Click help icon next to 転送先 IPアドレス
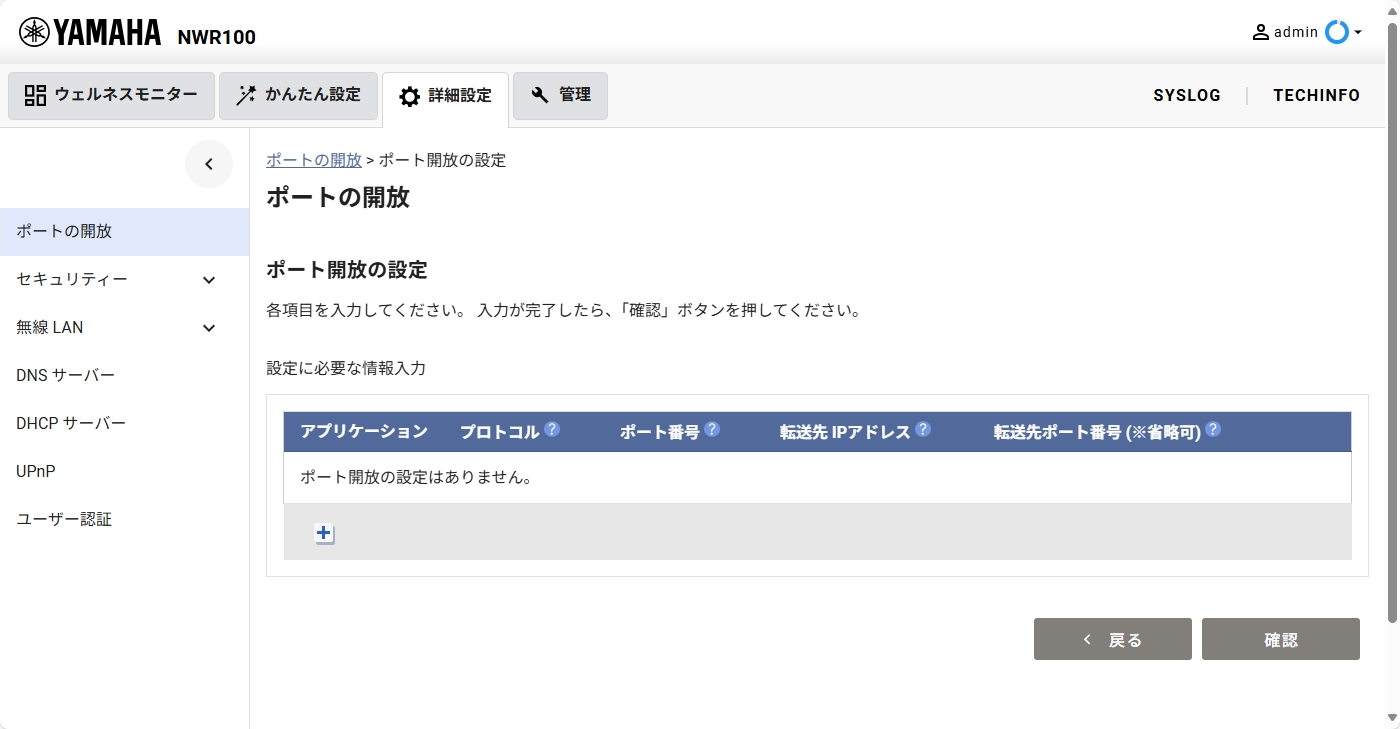This screenshot has height=729, width=1400. pyautogui.click(x=923, y=430)
